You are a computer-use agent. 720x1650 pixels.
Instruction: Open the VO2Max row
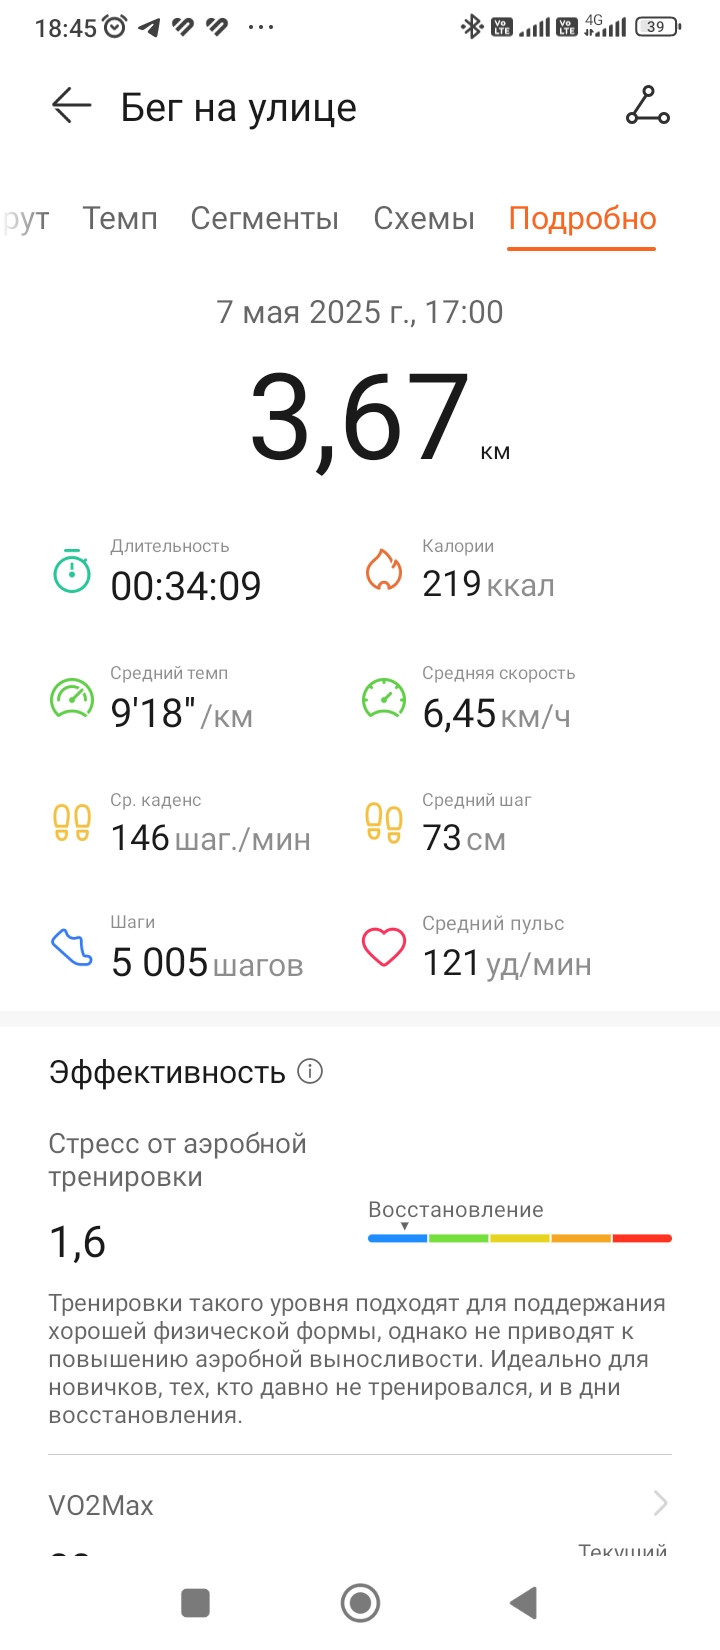pyautogui.click(x=360, y=1504)
